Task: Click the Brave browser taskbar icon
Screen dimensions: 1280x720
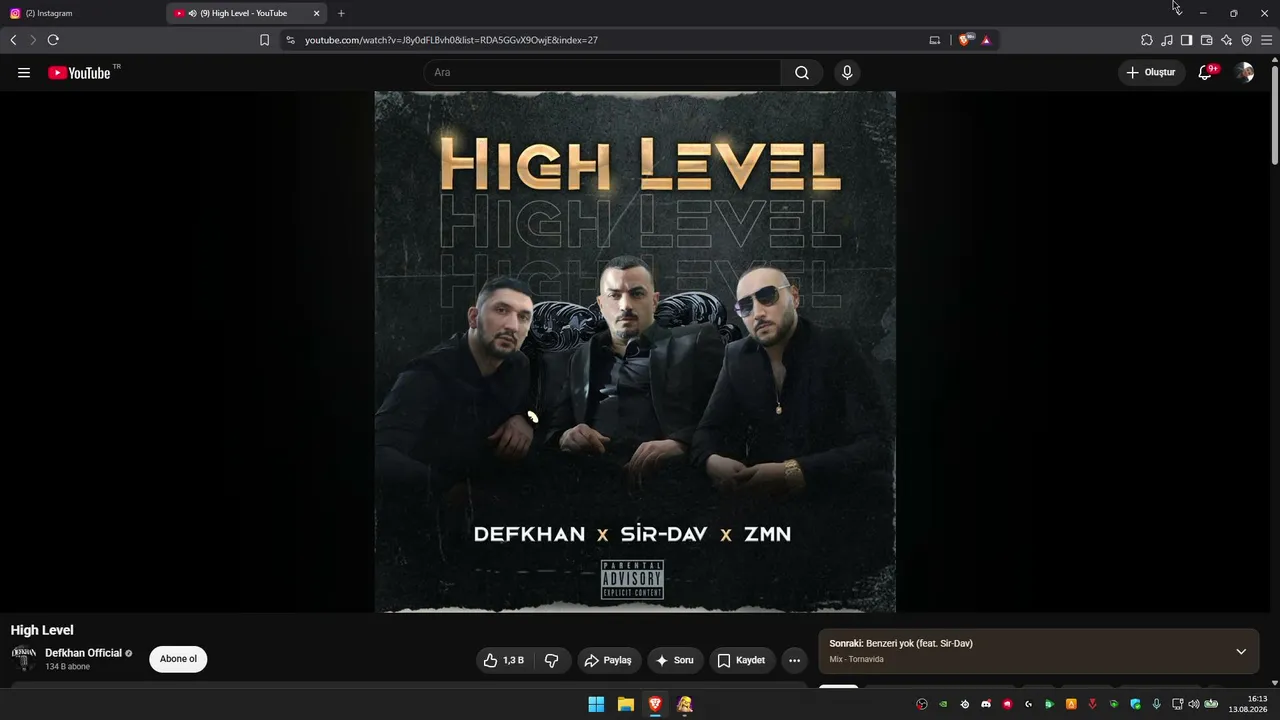Action: click(655, 704)
